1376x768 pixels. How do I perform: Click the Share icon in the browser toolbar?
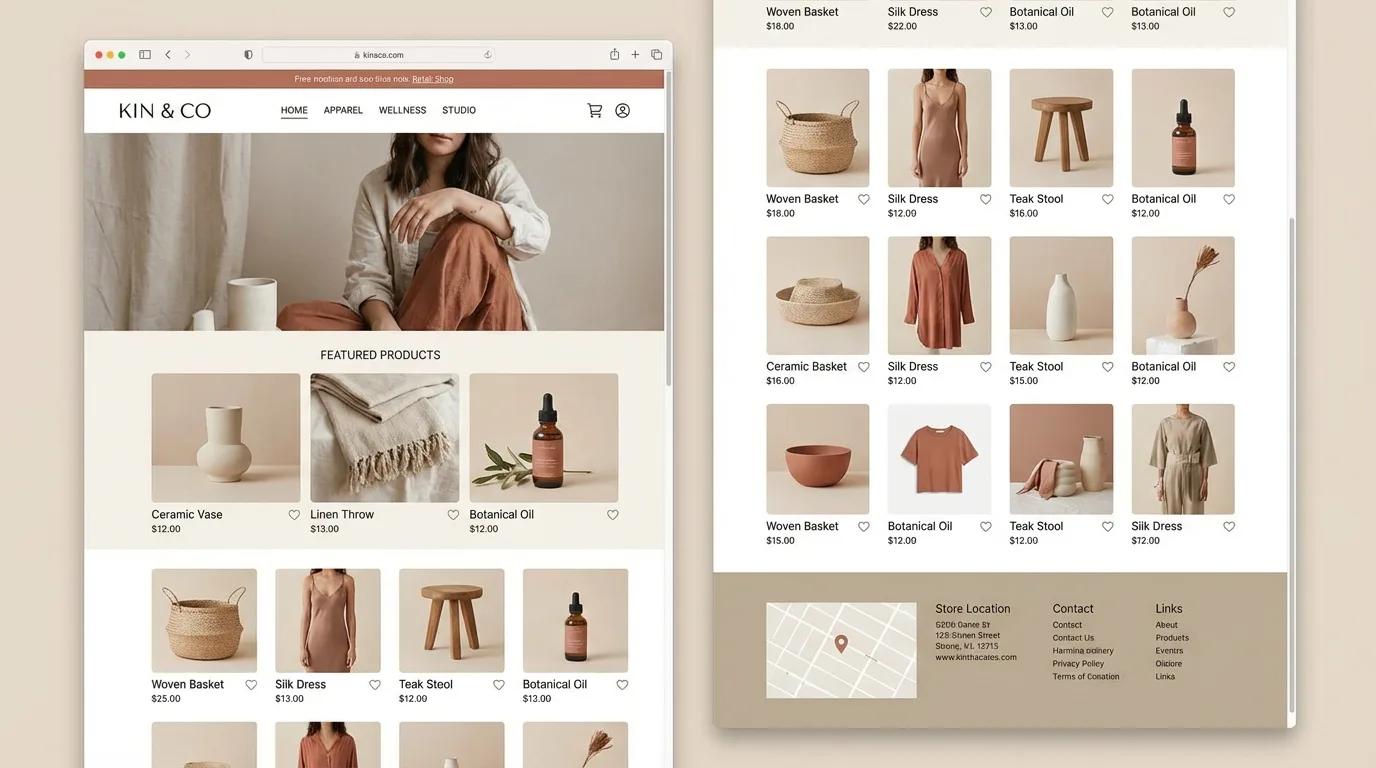pyautogui.click(x=614, y=54)
